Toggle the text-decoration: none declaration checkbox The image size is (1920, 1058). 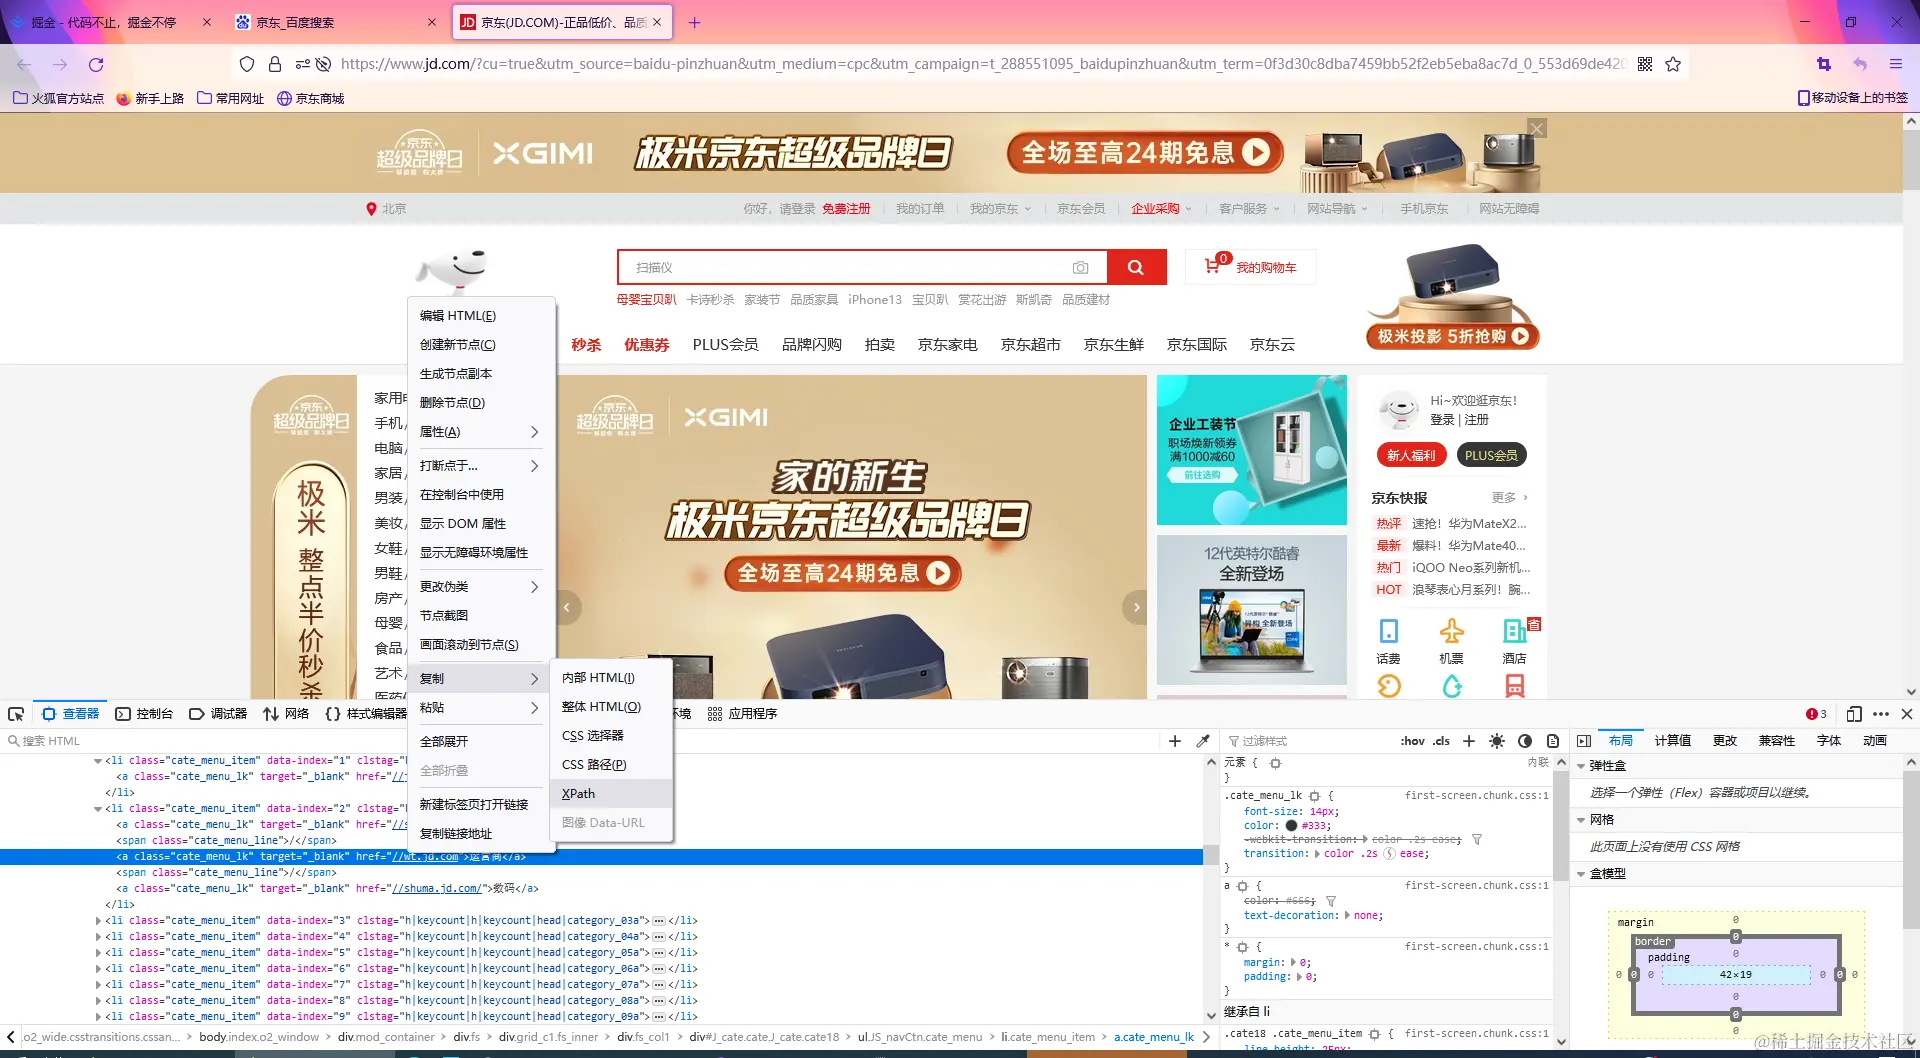click(x=1232, y=916)
